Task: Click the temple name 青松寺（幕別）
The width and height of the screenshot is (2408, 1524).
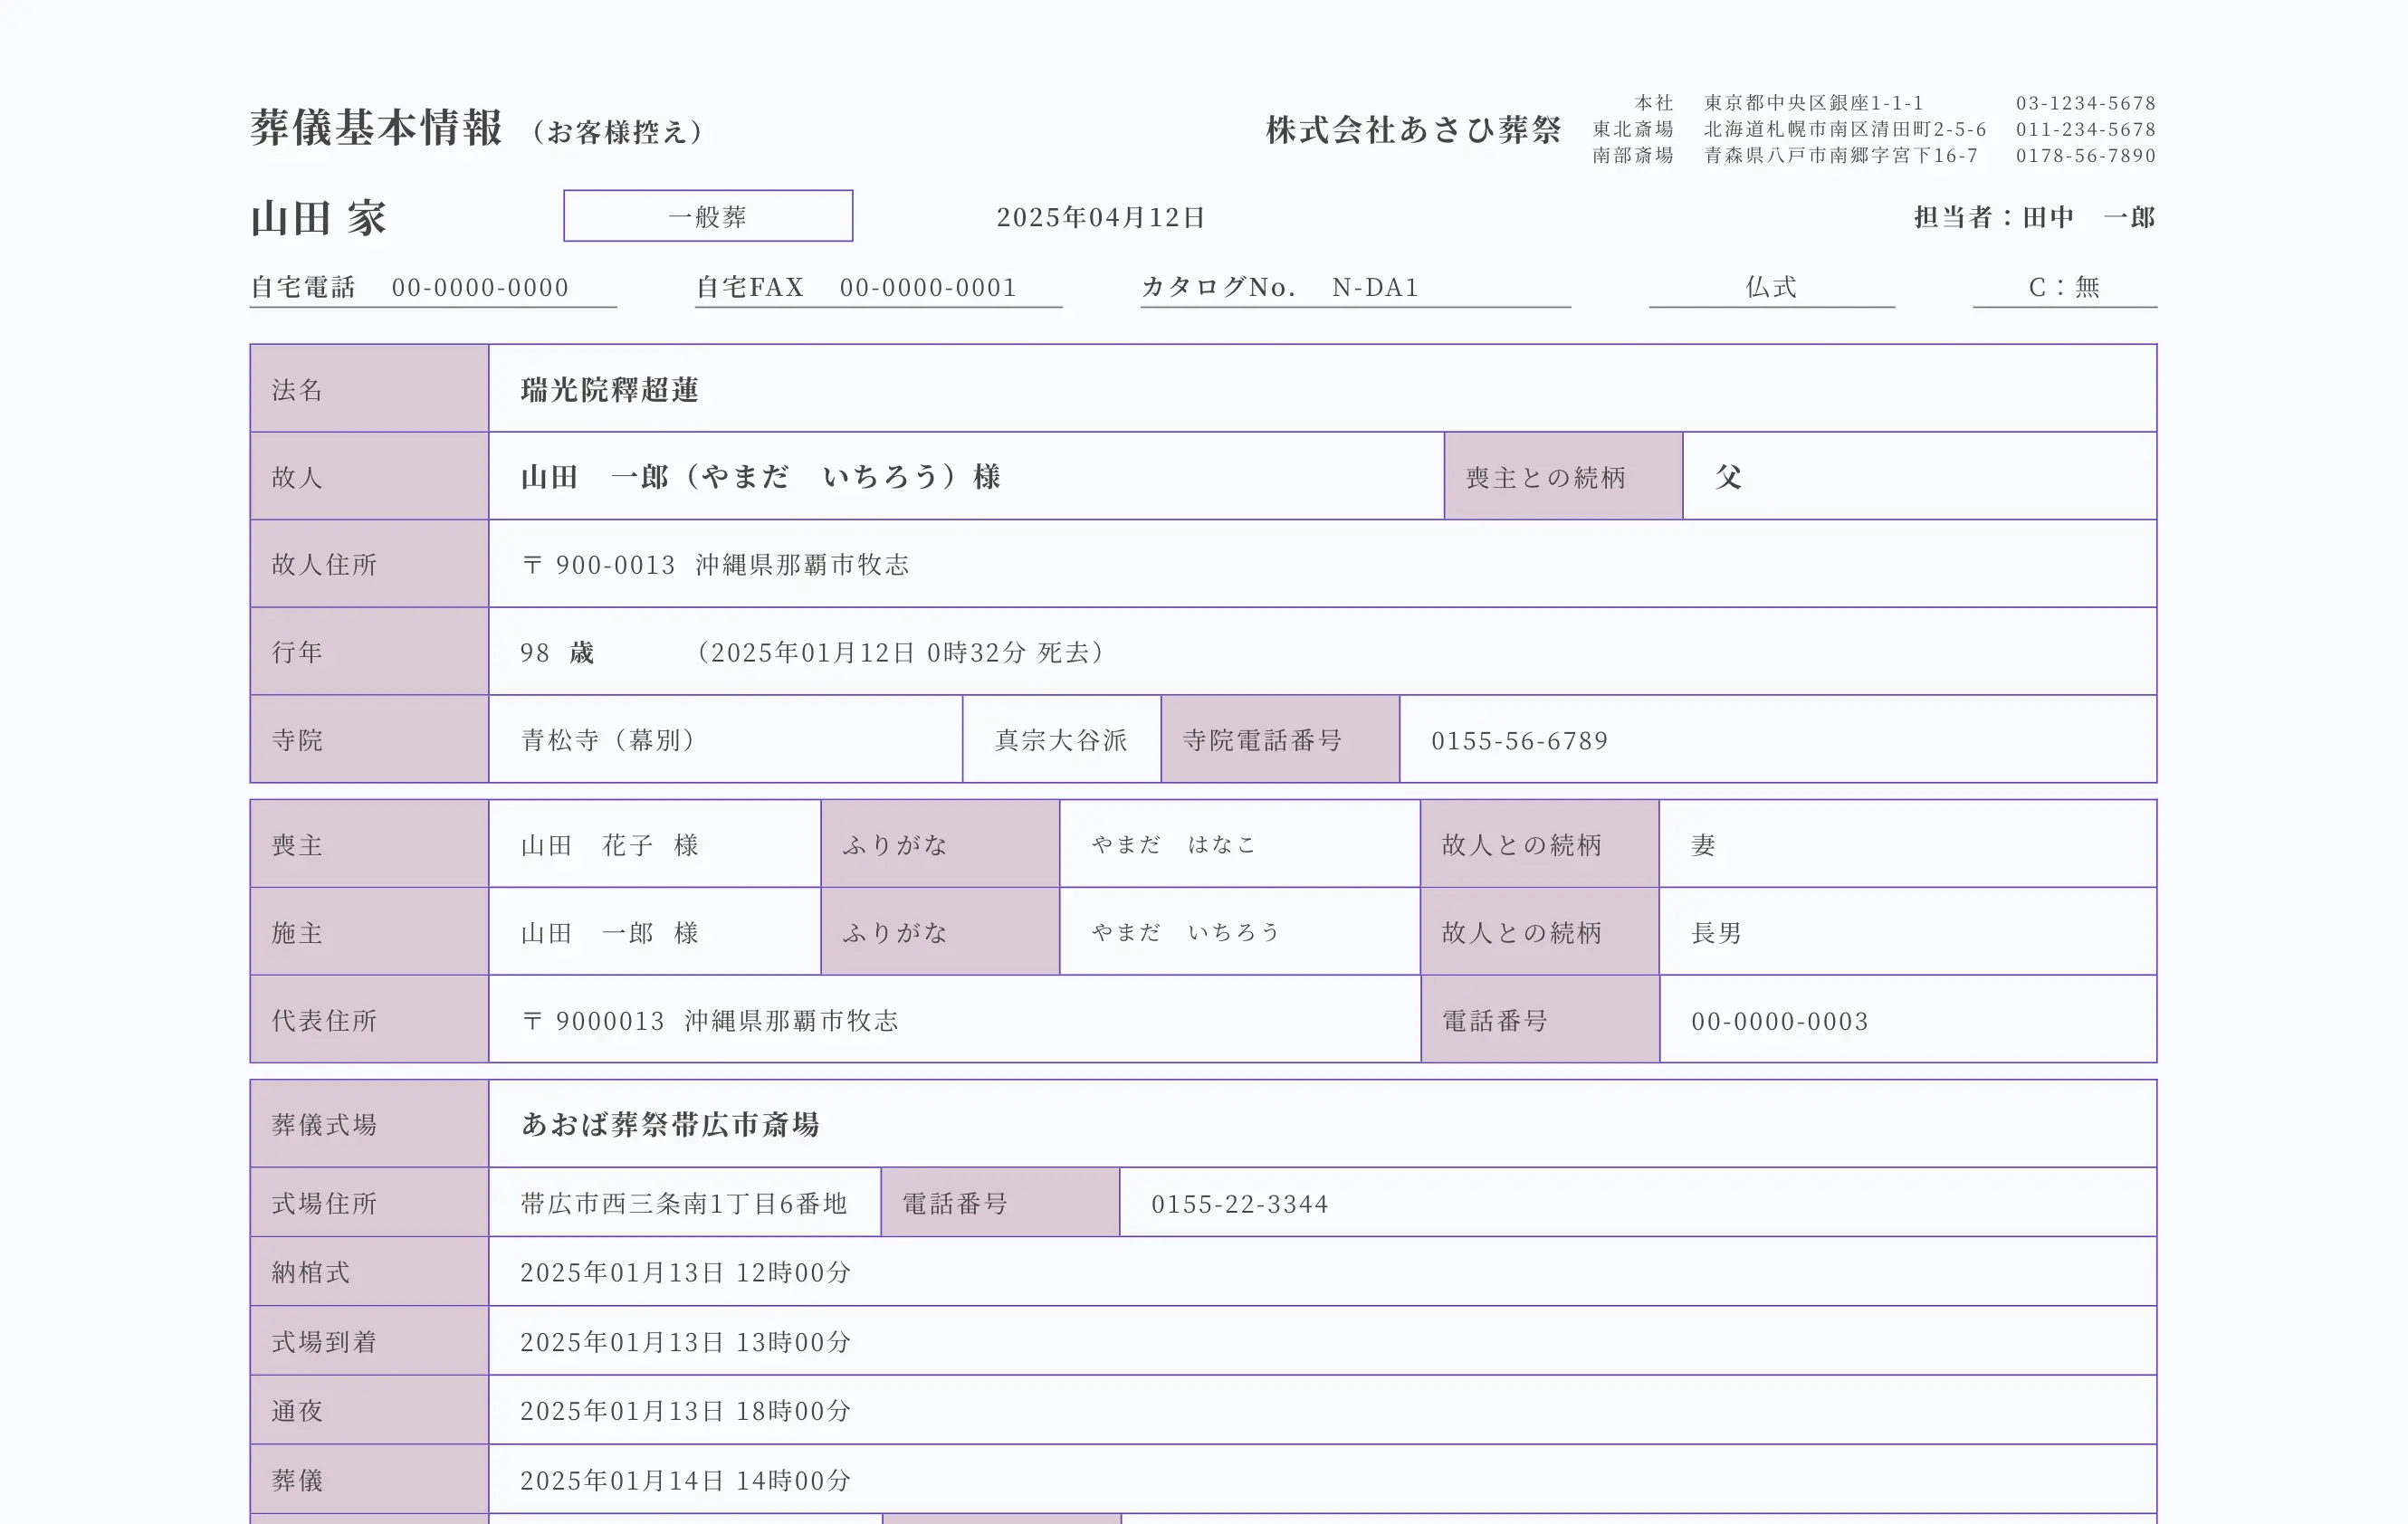Action: (608, 740)
